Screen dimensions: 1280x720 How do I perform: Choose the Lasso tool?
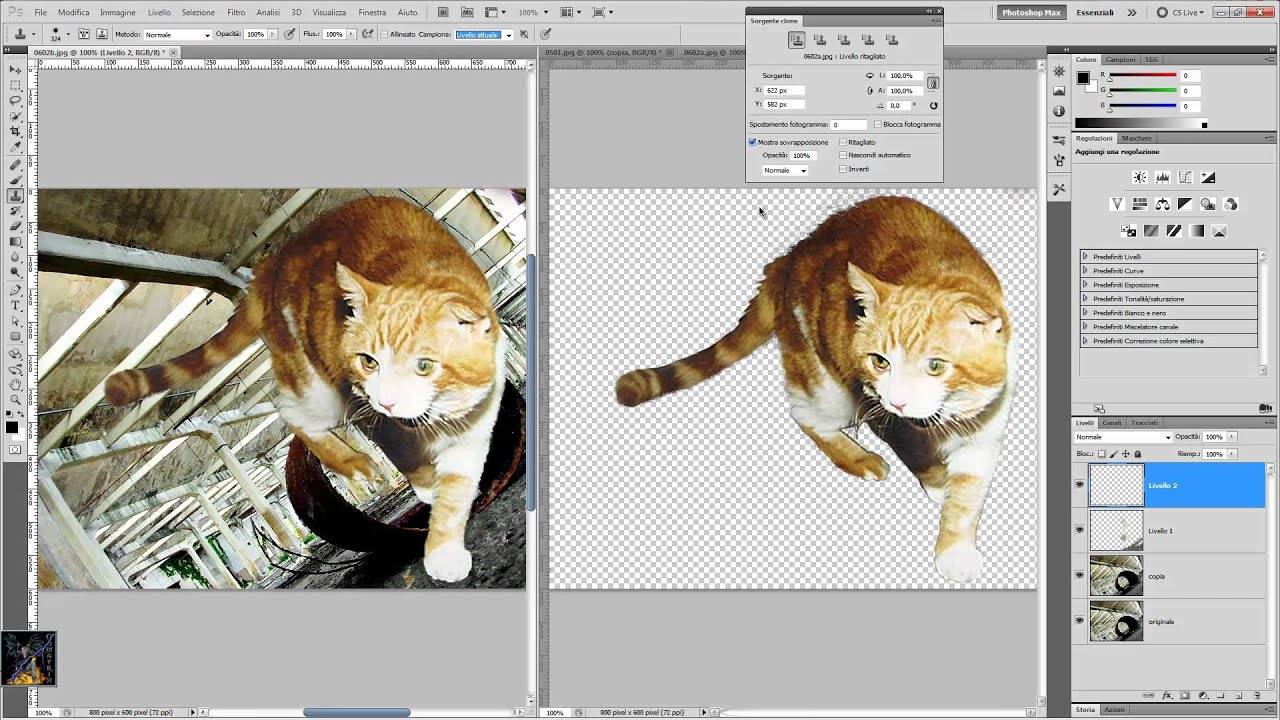click(15, 101)
